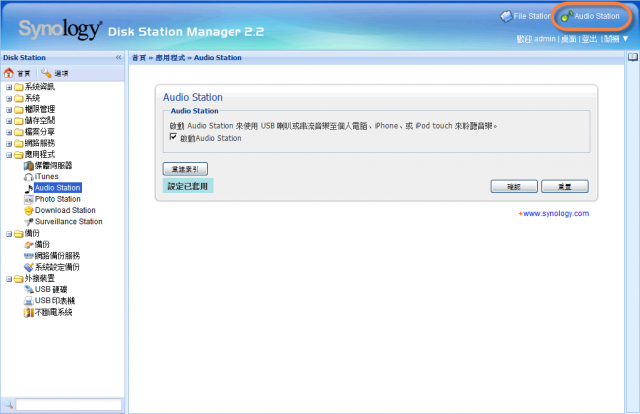Click the home icon in sidebar toolbar

click(9, 73)
